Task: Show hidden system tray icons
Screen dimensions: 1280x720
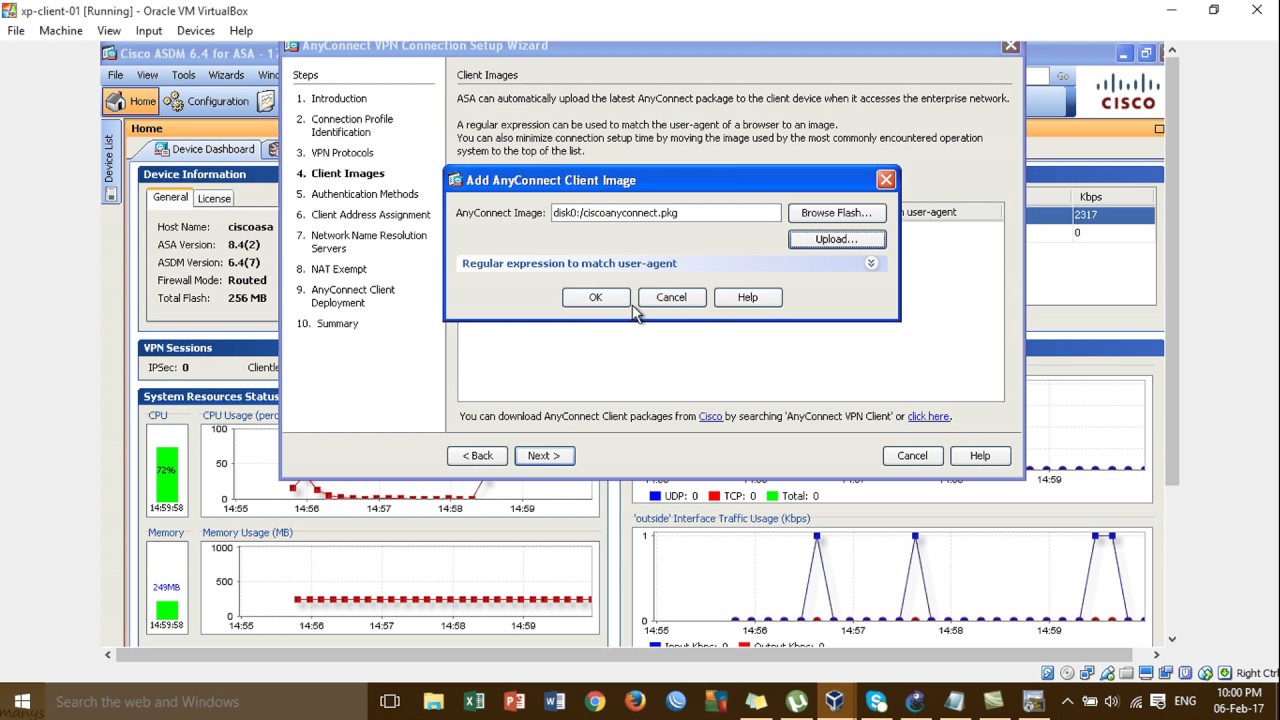Action: tap(1067, 702)
